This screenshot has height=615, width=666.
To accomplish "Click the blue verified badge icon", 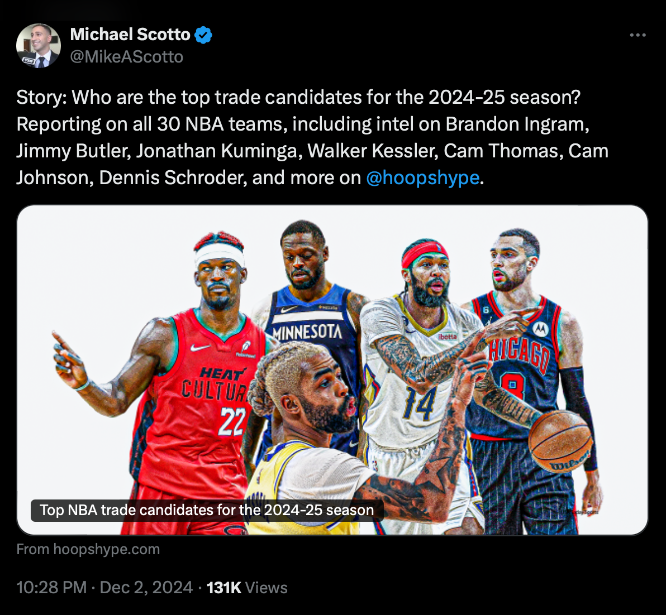I will pos(203,35).
